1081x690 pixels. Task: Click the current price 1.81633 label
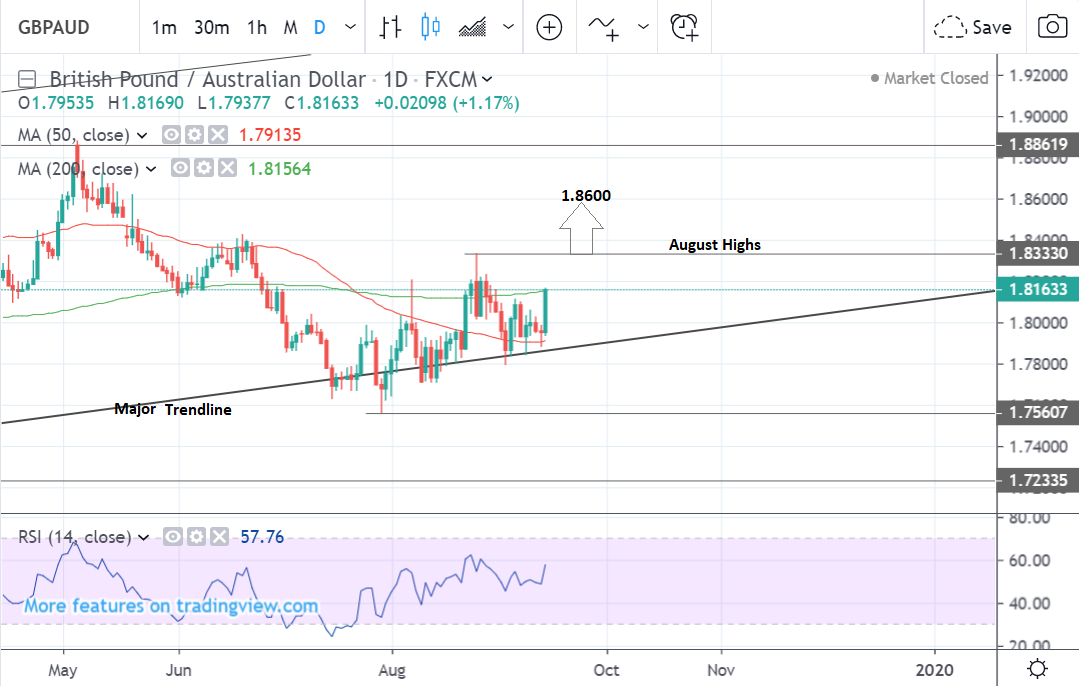pyautogui.click(x=1038, y=290)
